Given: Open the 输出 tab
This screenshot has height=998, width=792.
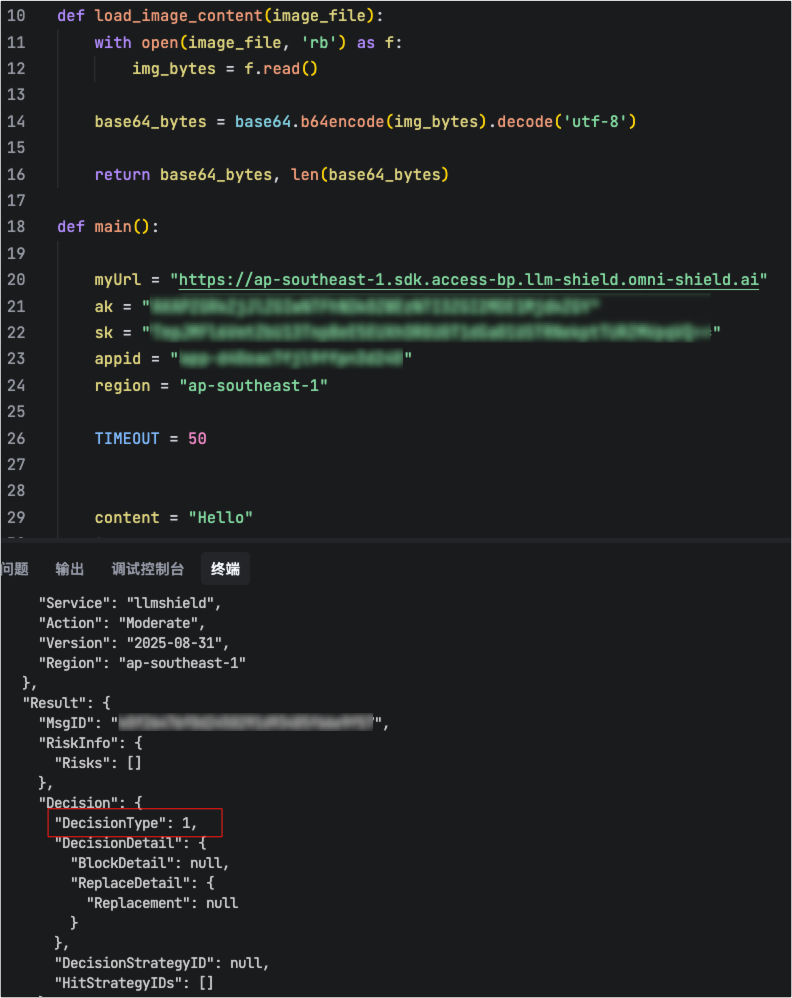Looking at the screenshot, I should [70, 569].
